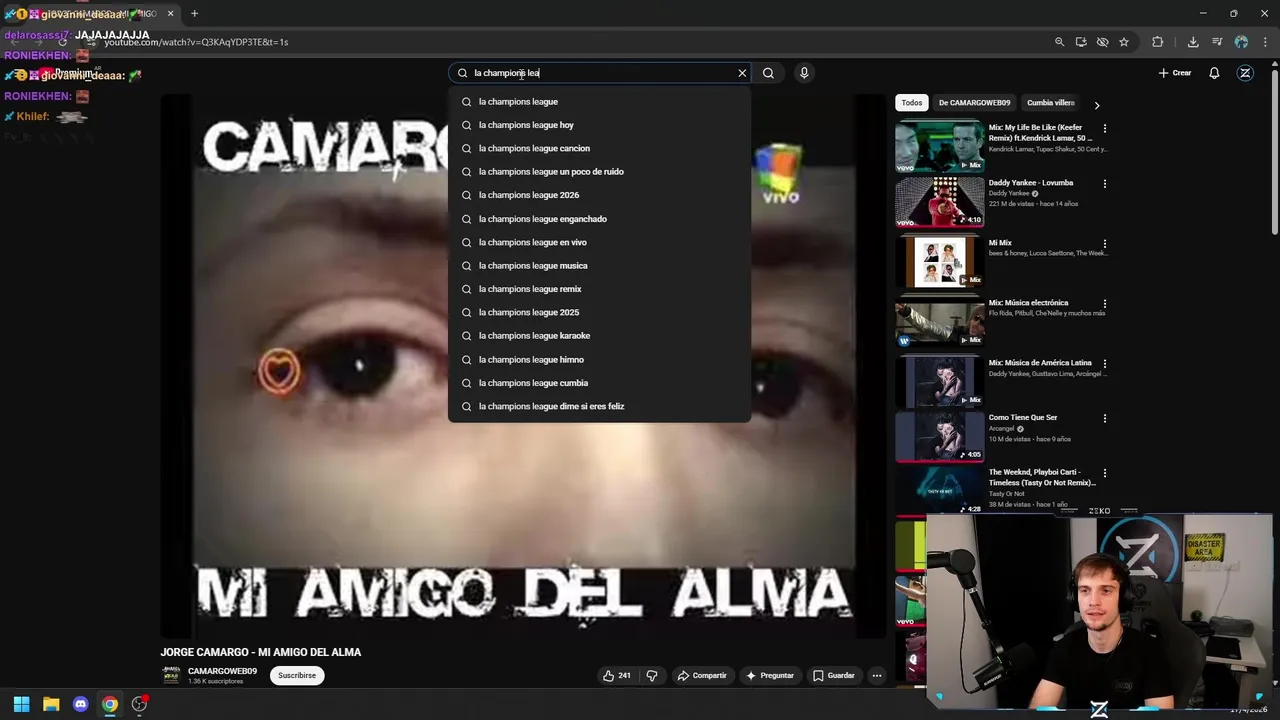Select 'la champions league dime si eres feliz'
The height and width of the screenshot is (720, 1280).
(599, 407)
